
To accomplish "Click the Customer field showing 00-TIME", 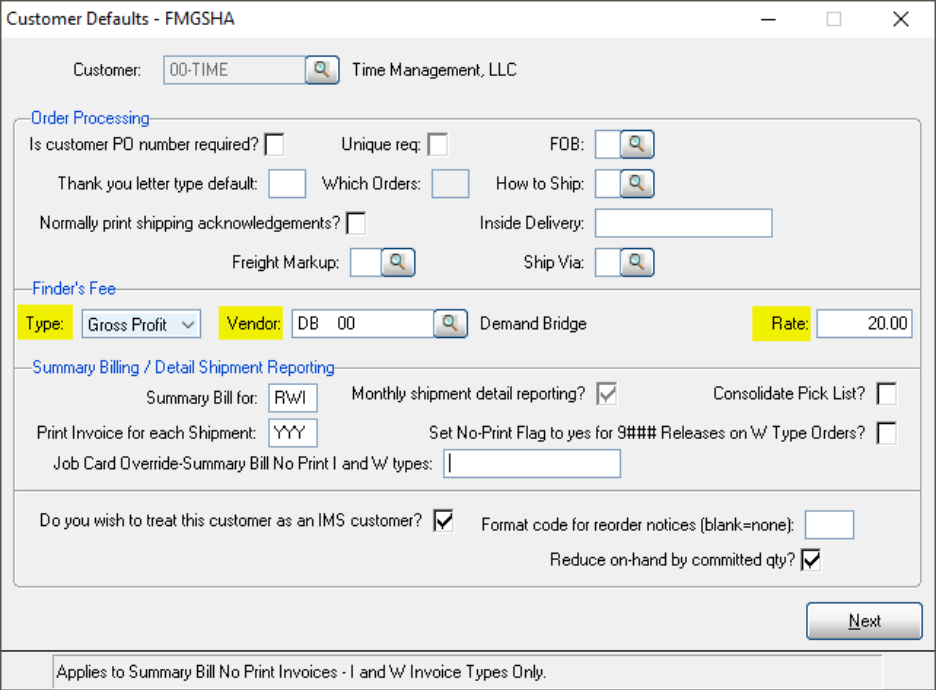I will click(x=235, y=70).
